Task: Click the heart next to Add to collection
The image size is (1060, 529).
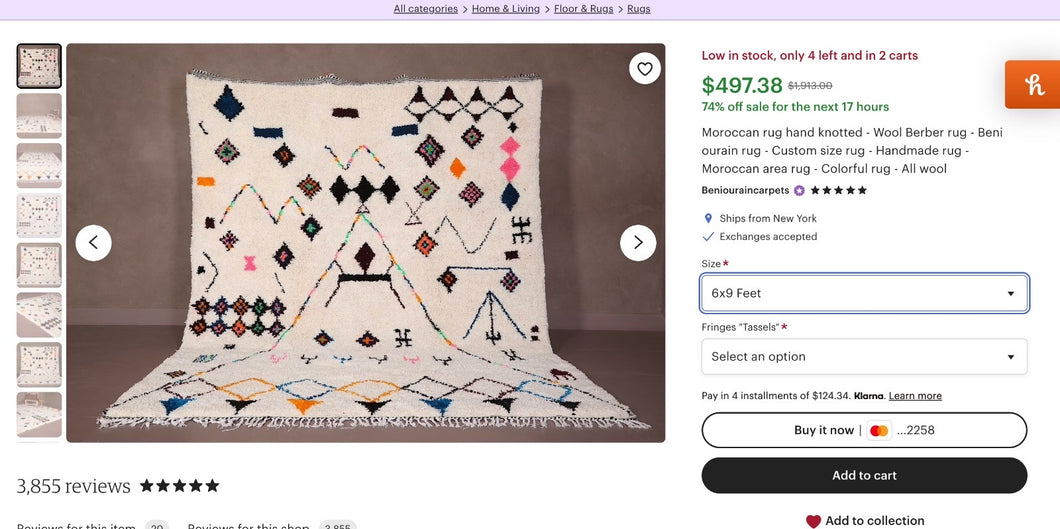Action: click(x=813, y=521)
